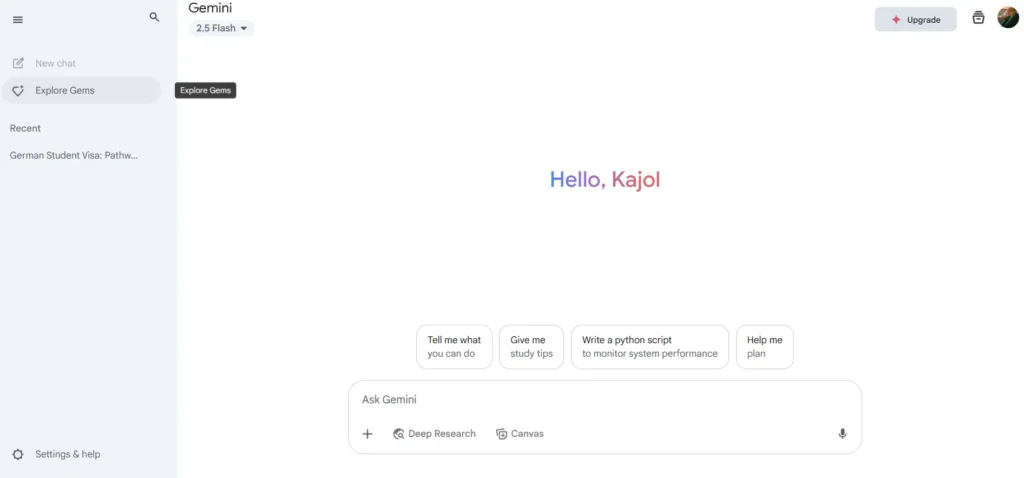Open the search magnifier icon in sidebar
1024x478 pixels.
coord(154,17)
